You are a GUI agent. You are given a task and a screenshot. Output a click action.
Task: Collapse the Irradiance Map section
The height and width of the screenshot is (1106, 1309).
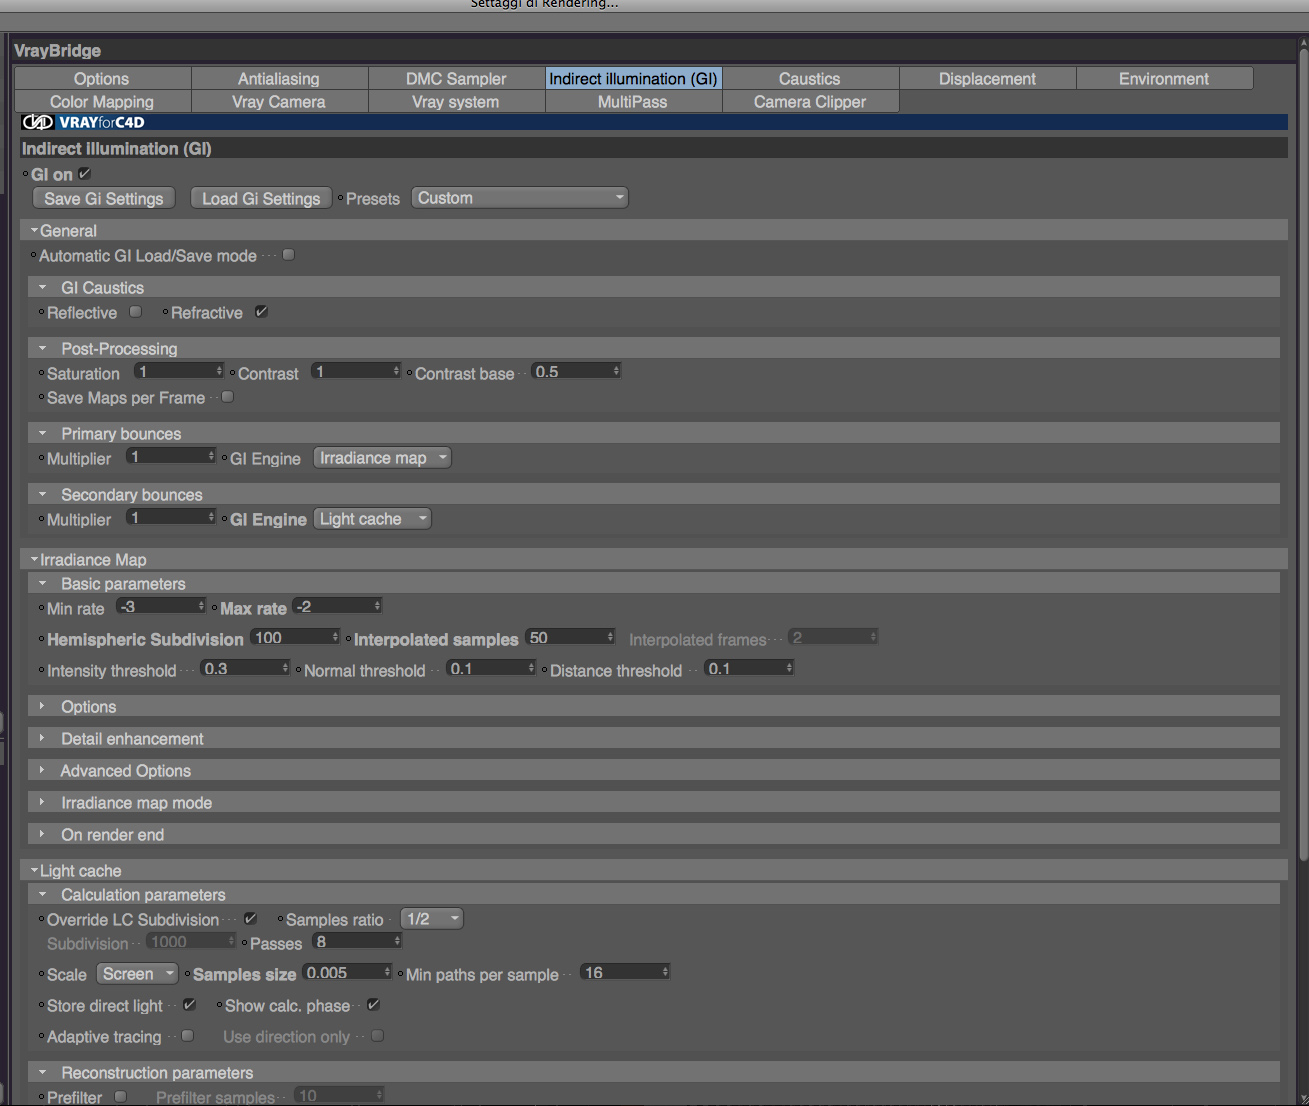[34, 559]
